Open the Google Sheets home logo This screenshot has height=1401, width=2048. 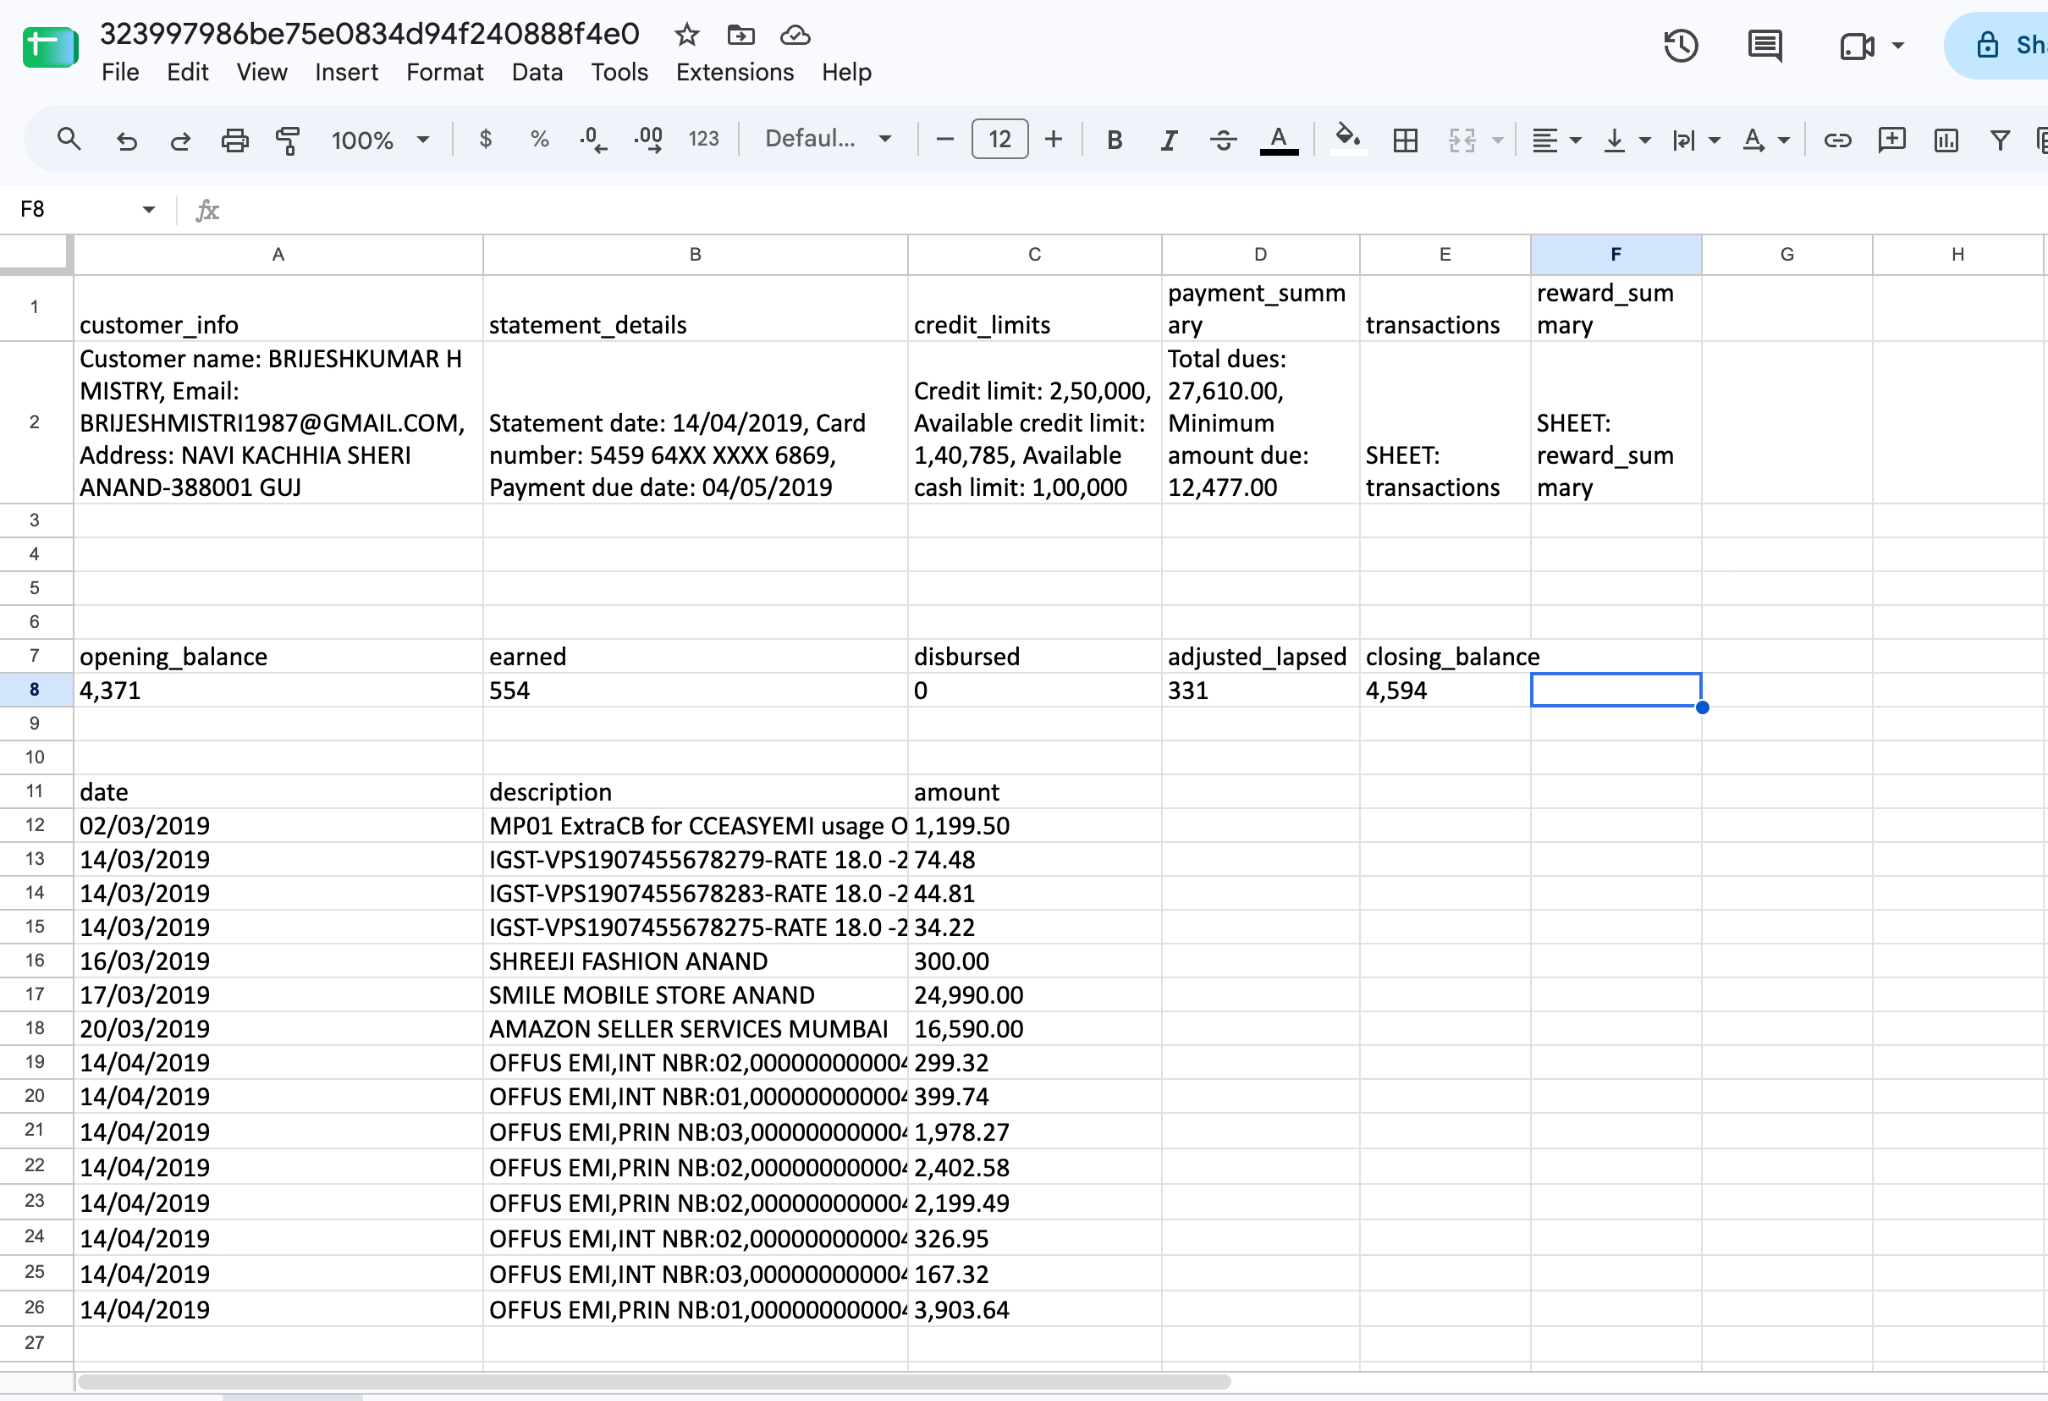tap(50, 46)
